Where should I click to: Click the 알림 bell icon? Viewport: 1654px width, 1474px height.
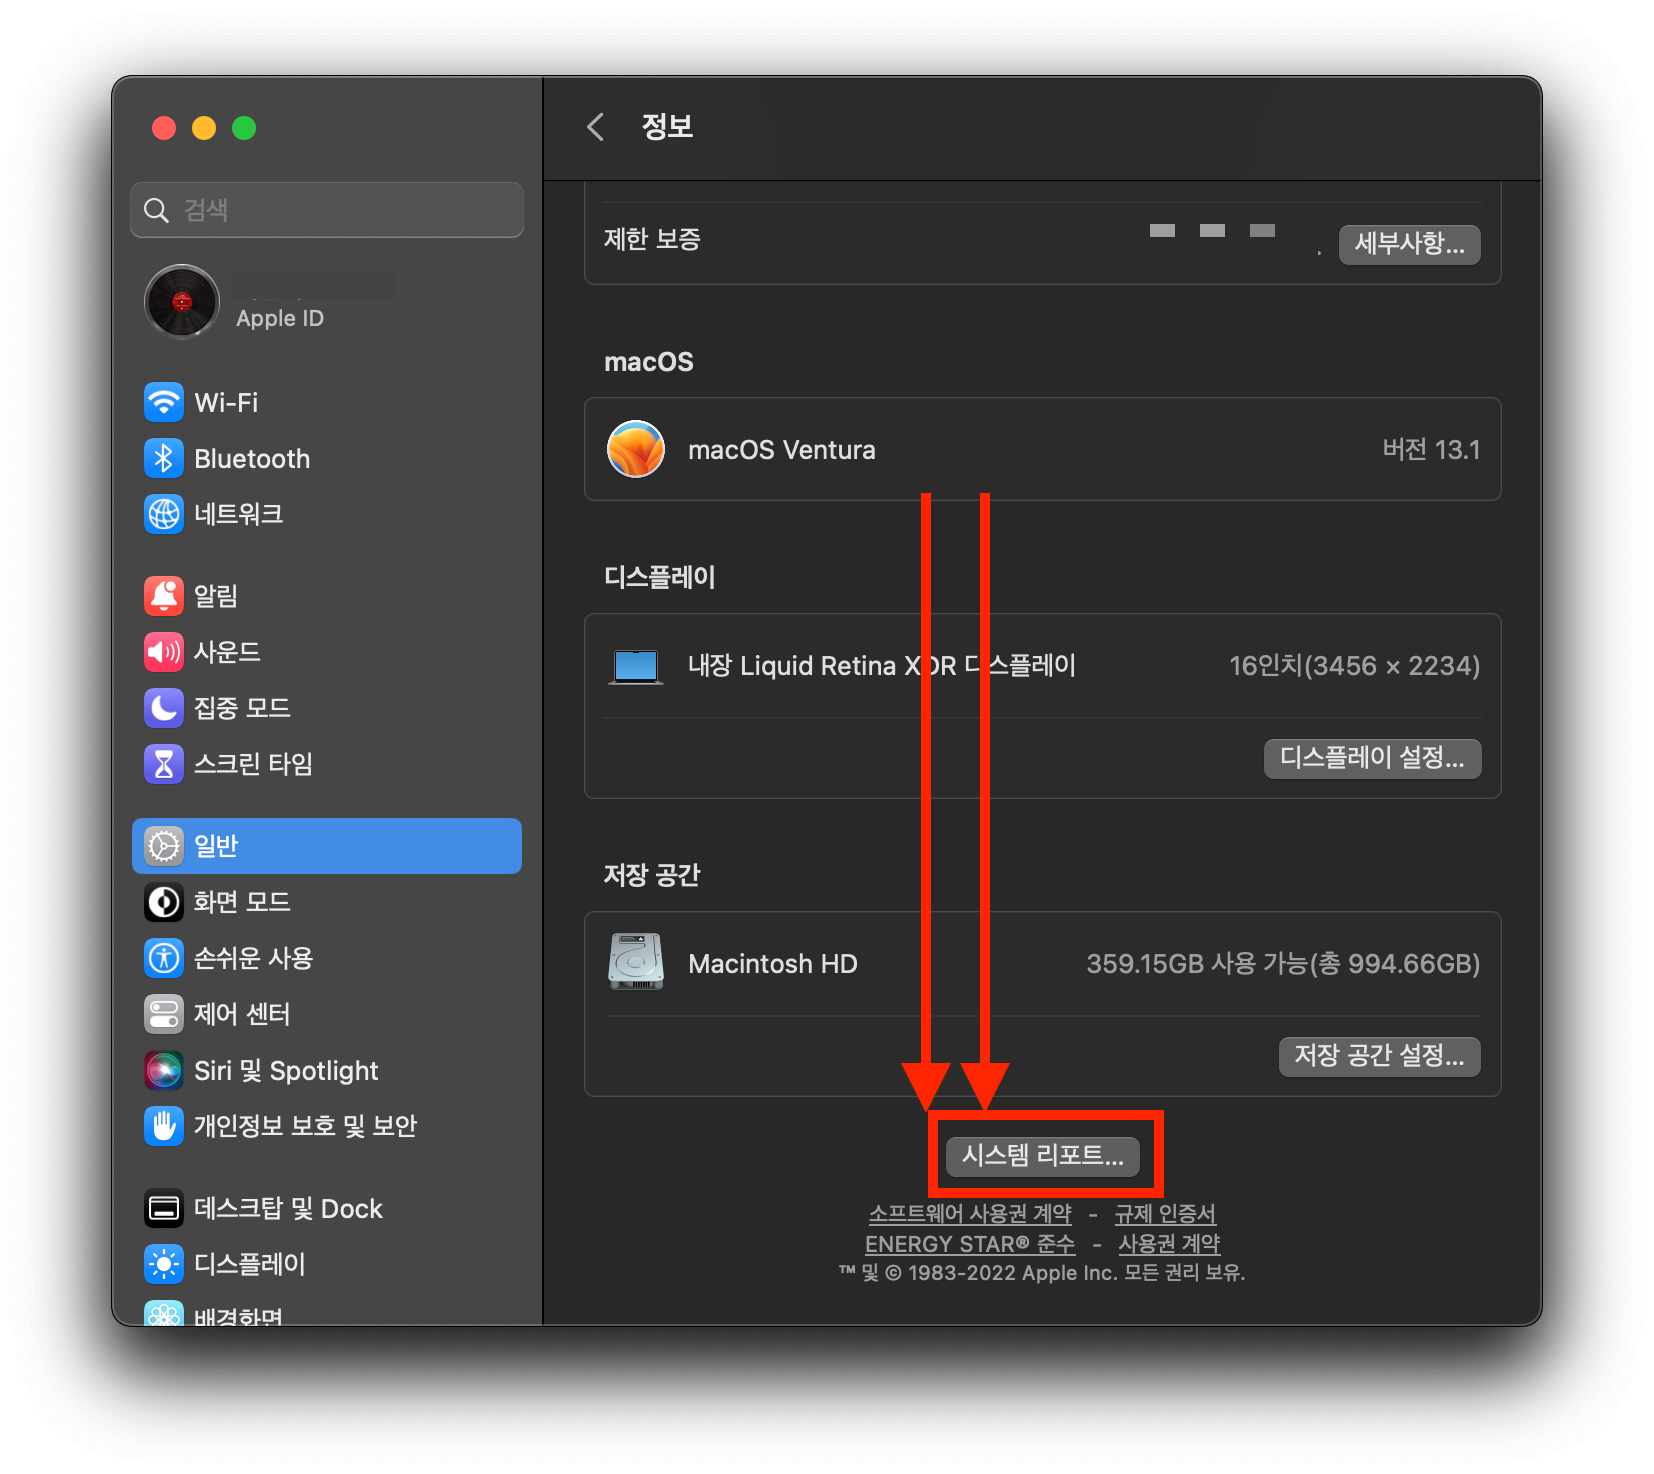click(x=164, y=596)
